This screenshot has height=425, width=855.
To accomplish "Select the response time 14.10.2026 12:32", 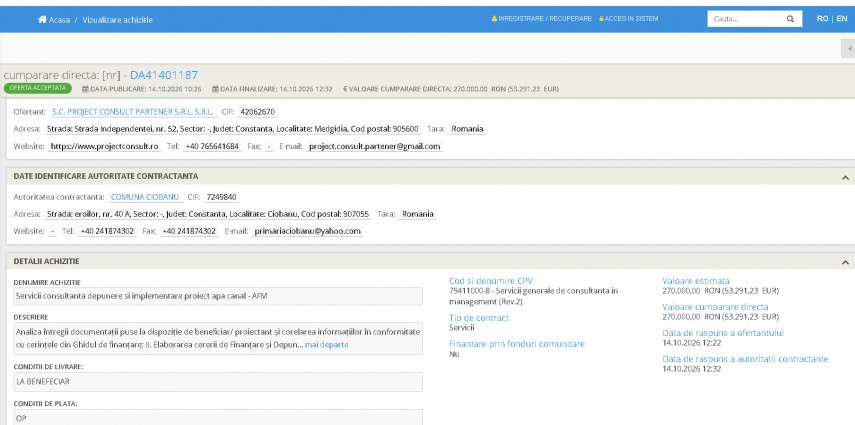I will (692, 369).
